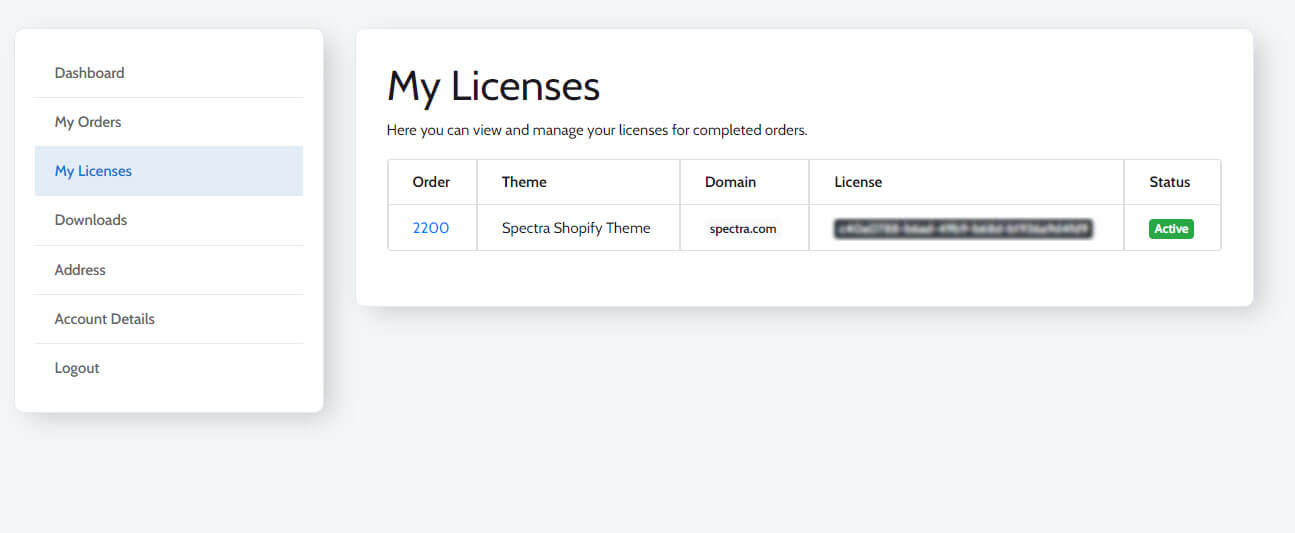Select the Spectra Shopify Theme cell
The image size is (1295, 533).
[x=576, y=228]
